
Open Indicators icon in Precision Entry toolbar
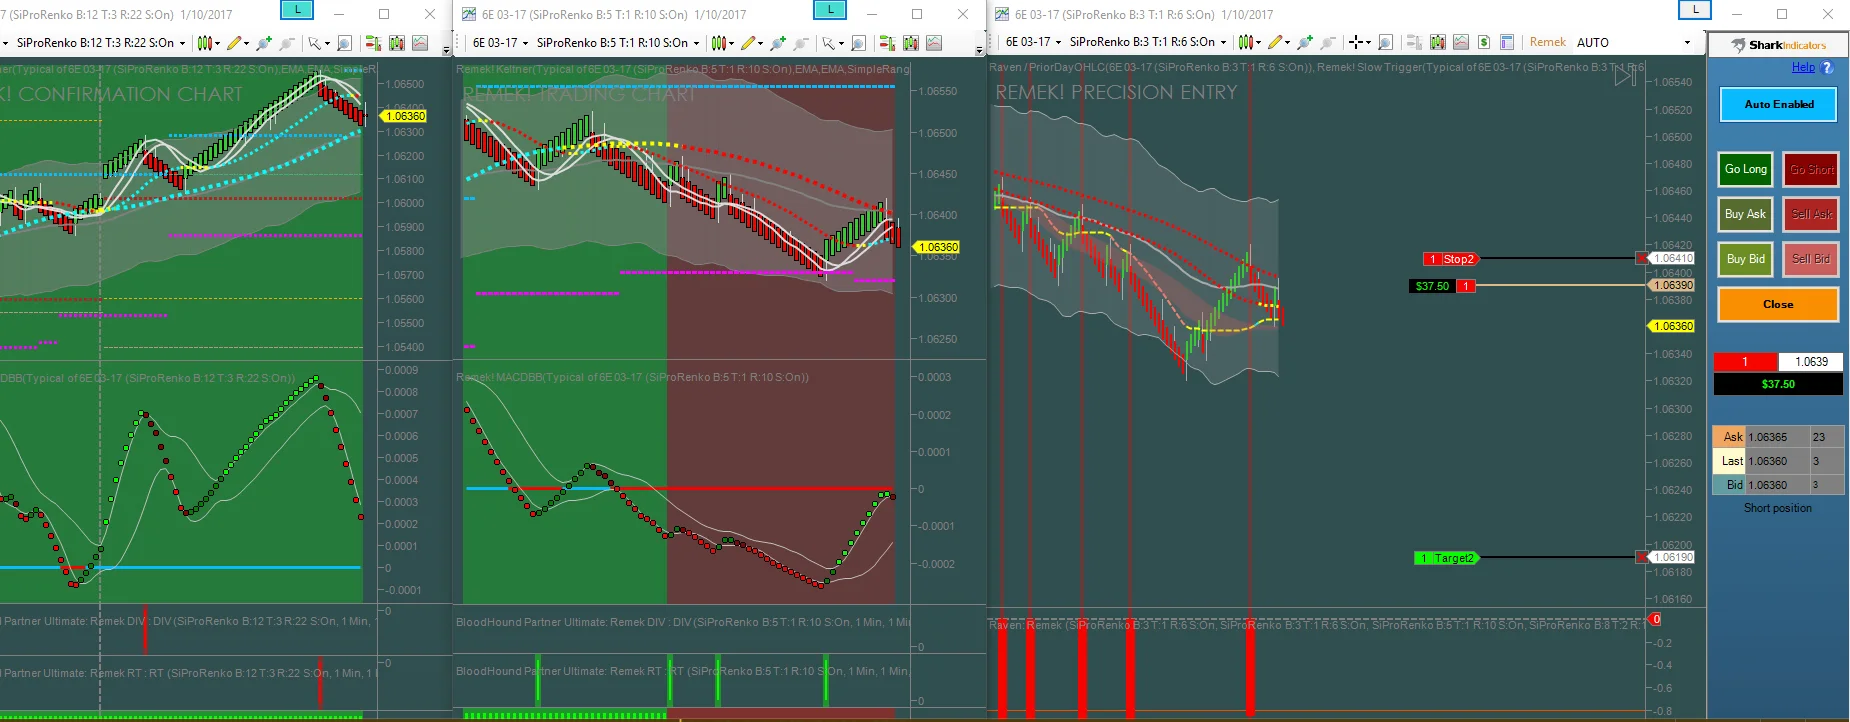pos(1461,42)
